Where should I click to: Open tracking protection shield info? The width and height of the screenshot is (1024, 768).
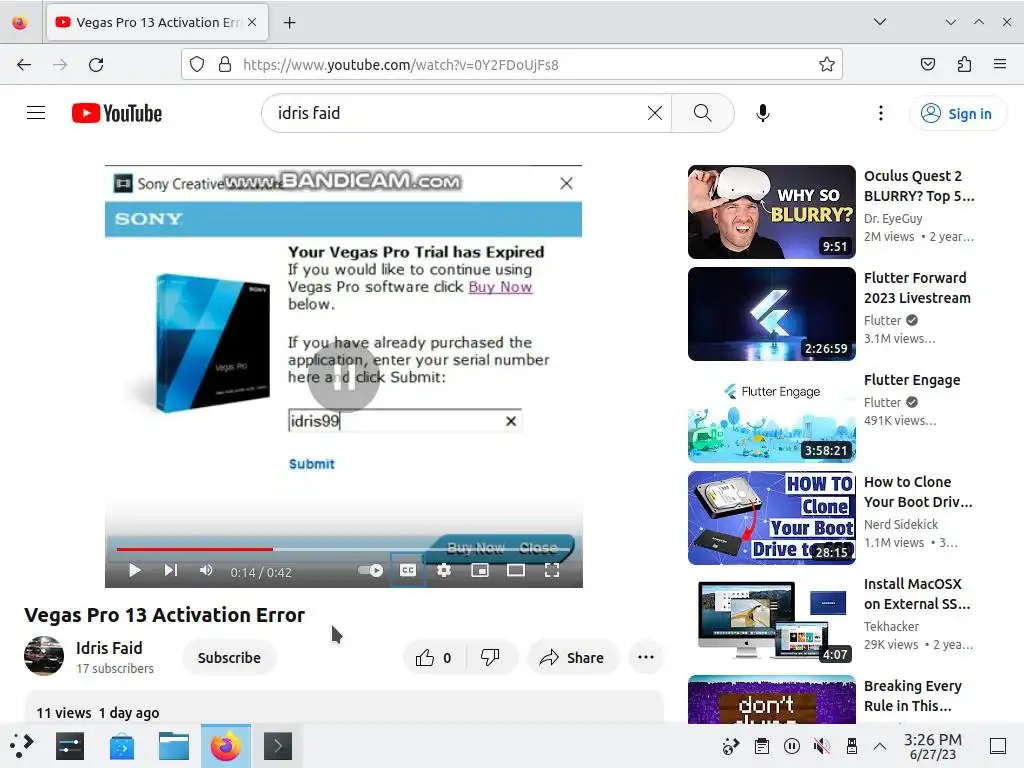(x=197, y=65)
